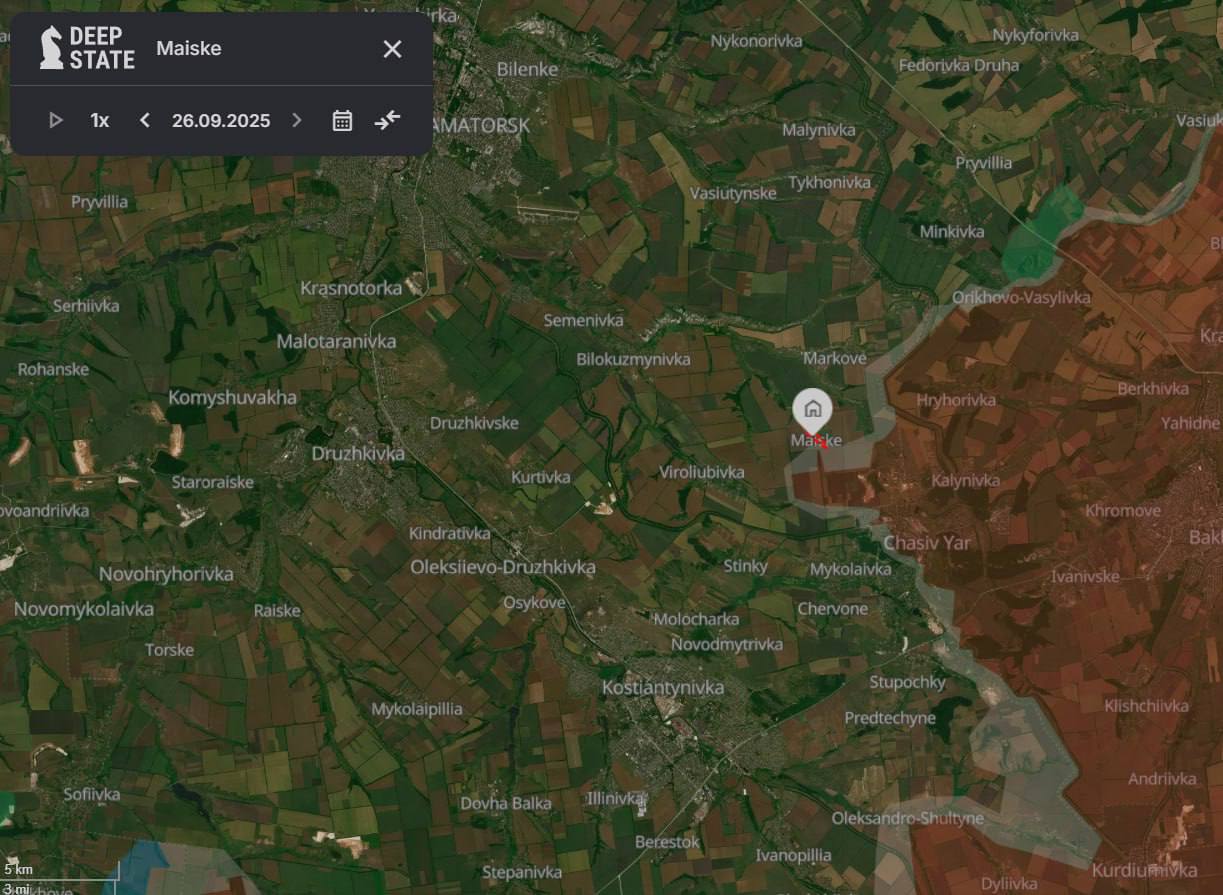Select the Maiske house map marker
Image resolution: width=1223 pixels, height=895 pixels.
click(x=811, y=410)
